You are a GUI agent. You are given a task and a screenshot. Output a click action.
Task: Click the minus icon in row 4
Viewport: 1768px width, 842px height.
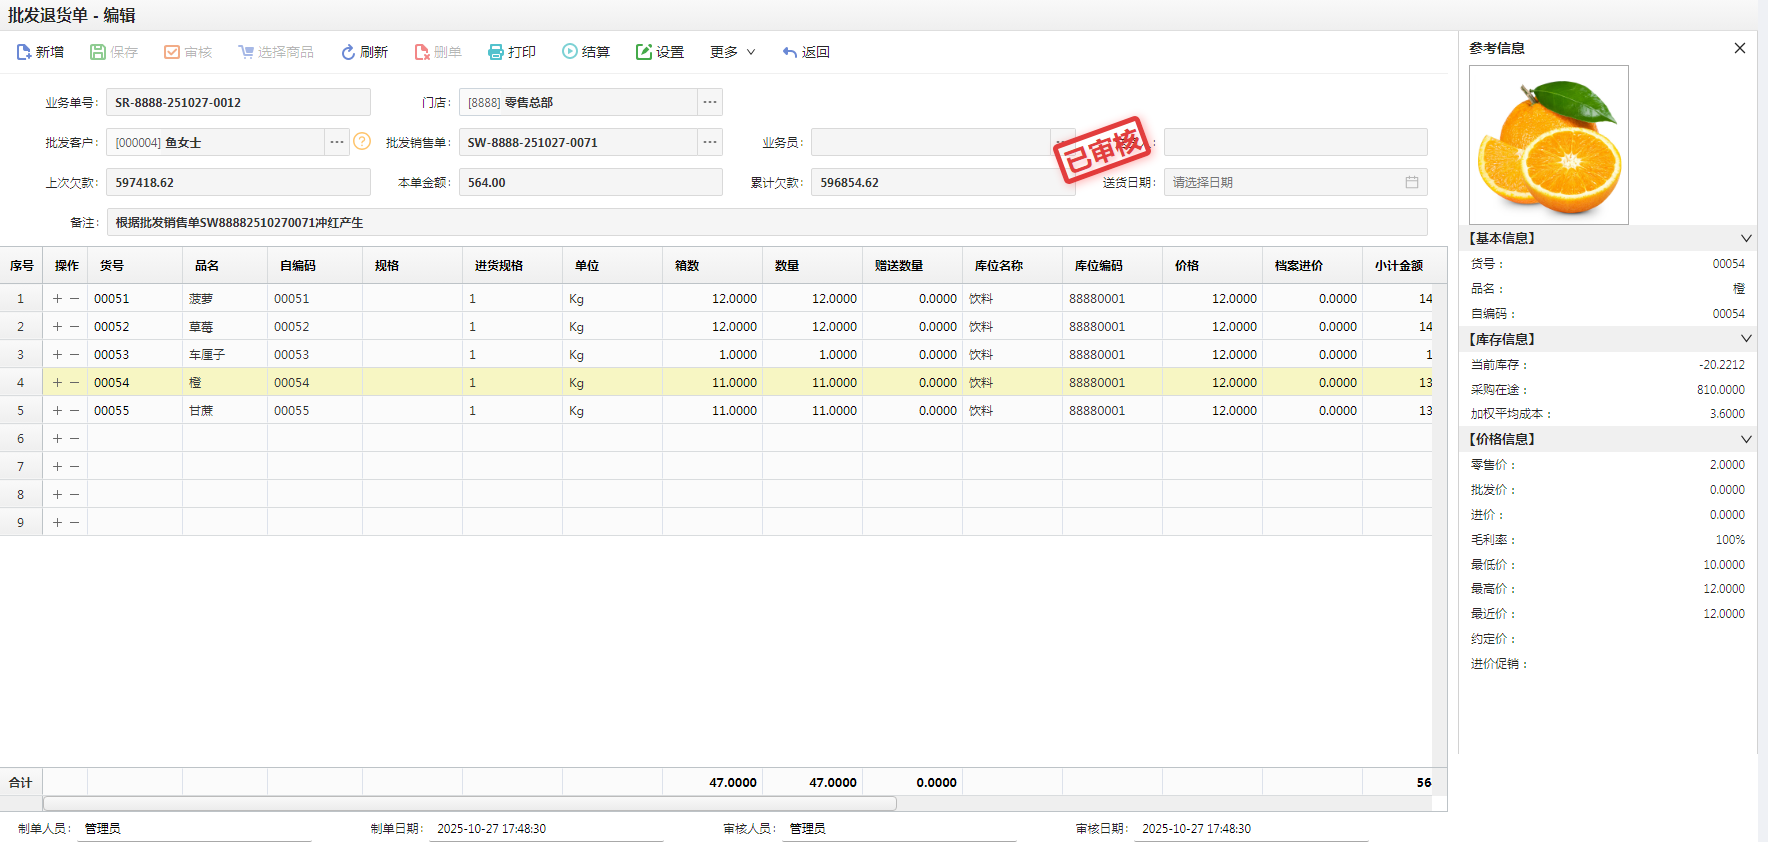pos(75,383)
